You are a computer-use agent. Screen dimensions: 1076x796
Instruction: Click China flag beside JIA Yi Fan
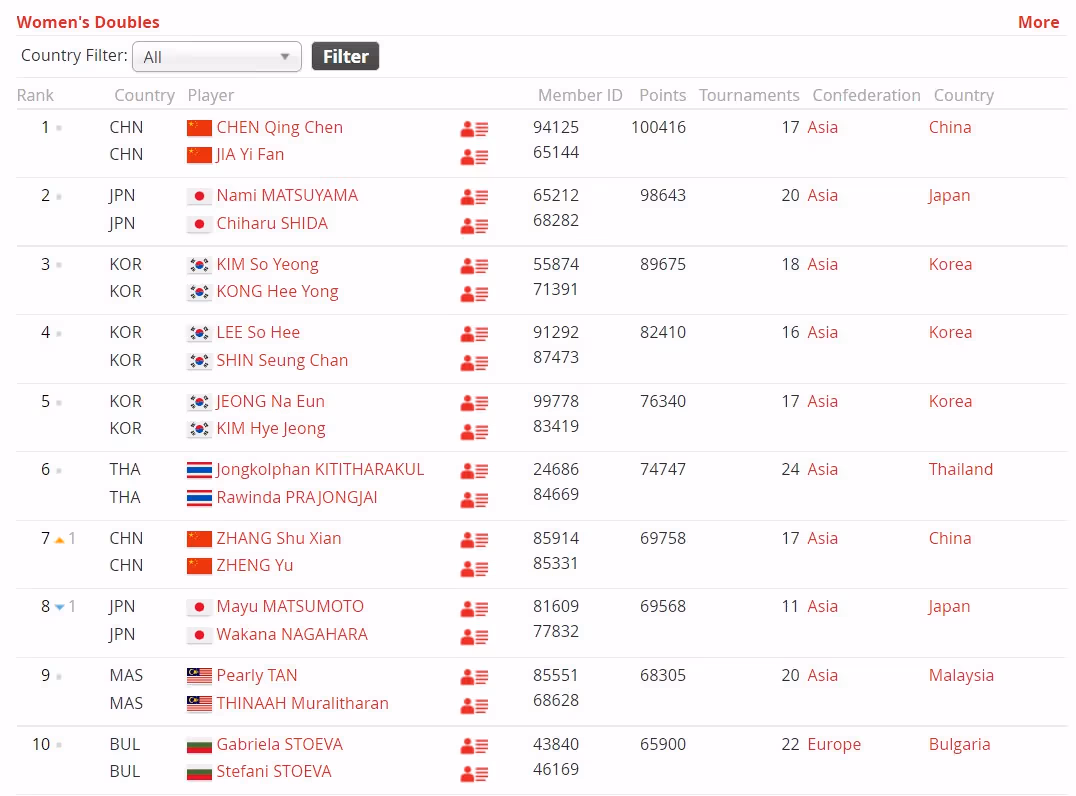click(x=199, y=155)
